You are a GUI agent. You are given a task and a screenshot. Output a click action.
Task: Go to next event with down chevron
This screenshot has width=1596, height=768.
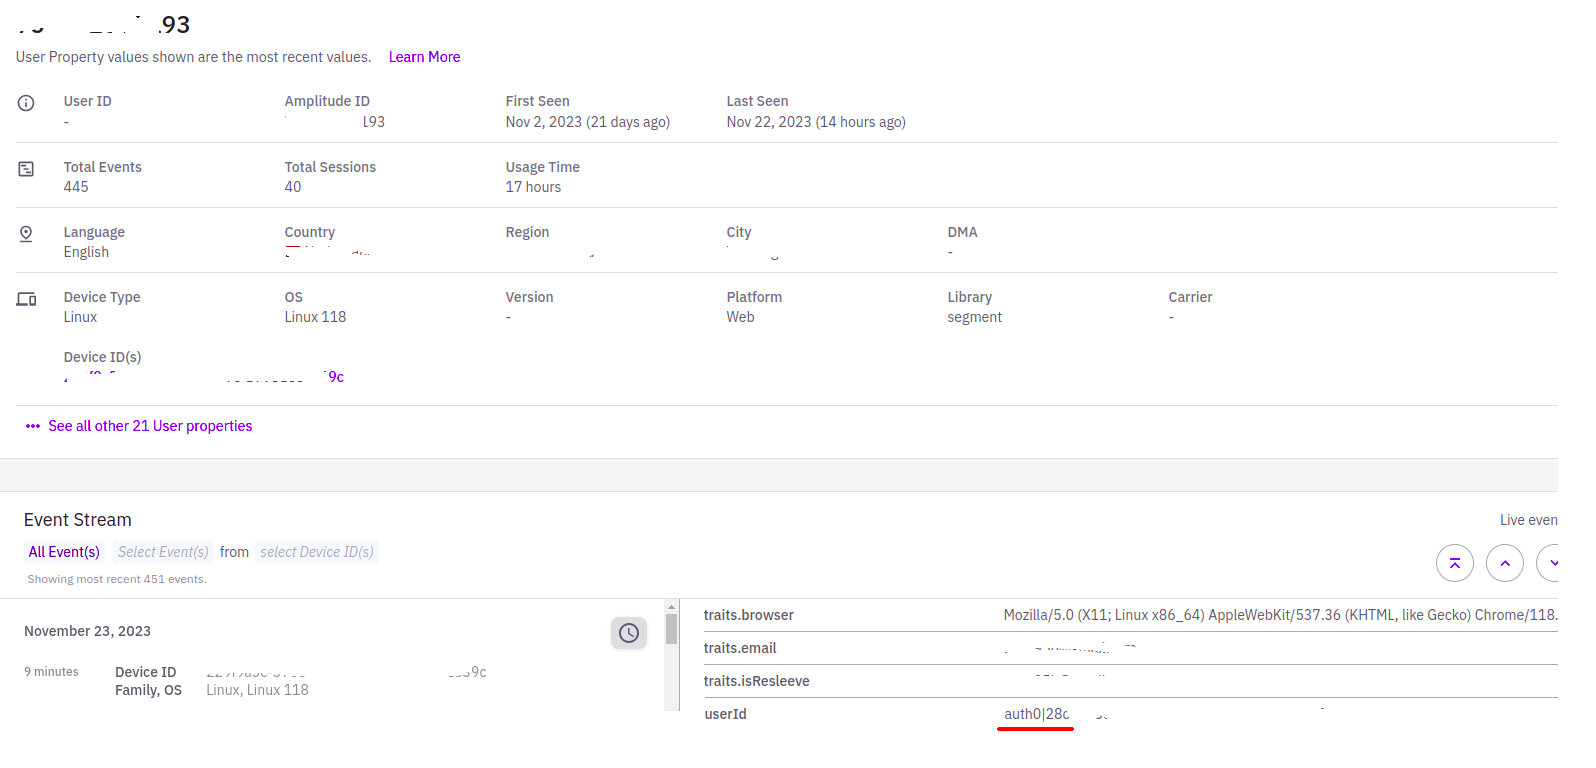[x=1551, y=563]
